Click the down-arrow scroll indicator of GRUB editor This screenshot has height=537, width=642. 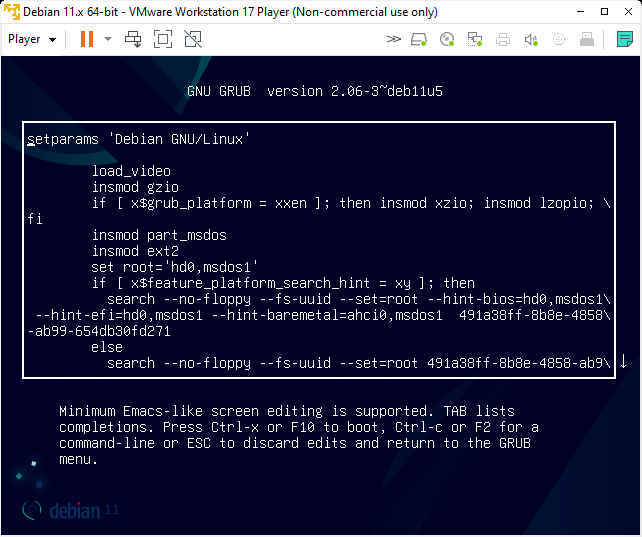coord(623,361)
